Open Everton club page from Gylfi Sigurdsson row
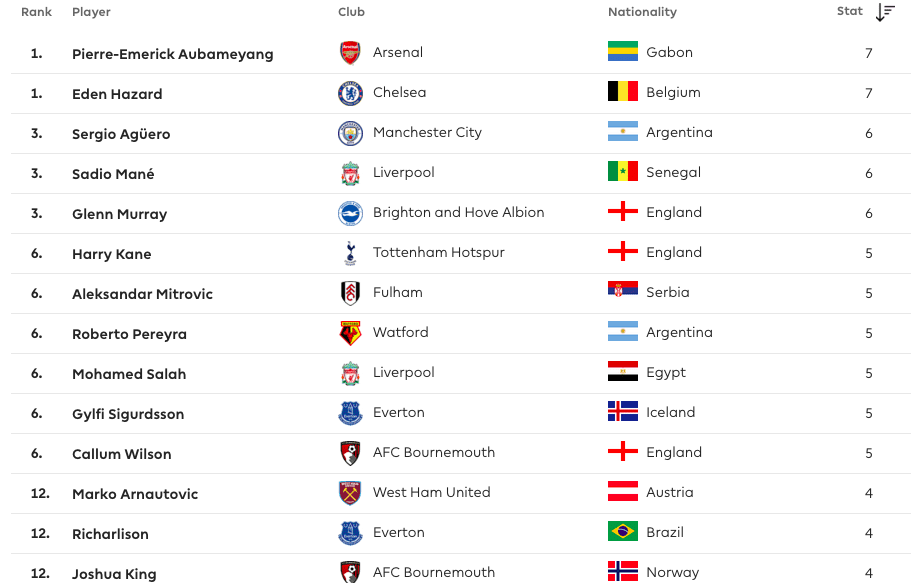This screenshot has height=583, width=919. coord(399,412)
